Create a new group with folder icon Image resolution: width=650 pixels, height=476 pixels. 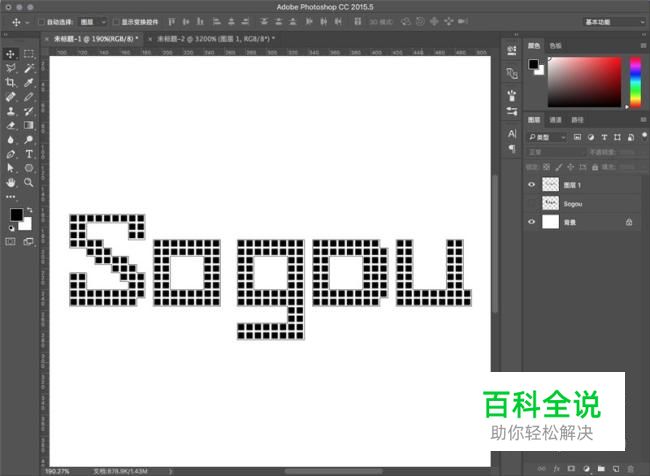601,469
